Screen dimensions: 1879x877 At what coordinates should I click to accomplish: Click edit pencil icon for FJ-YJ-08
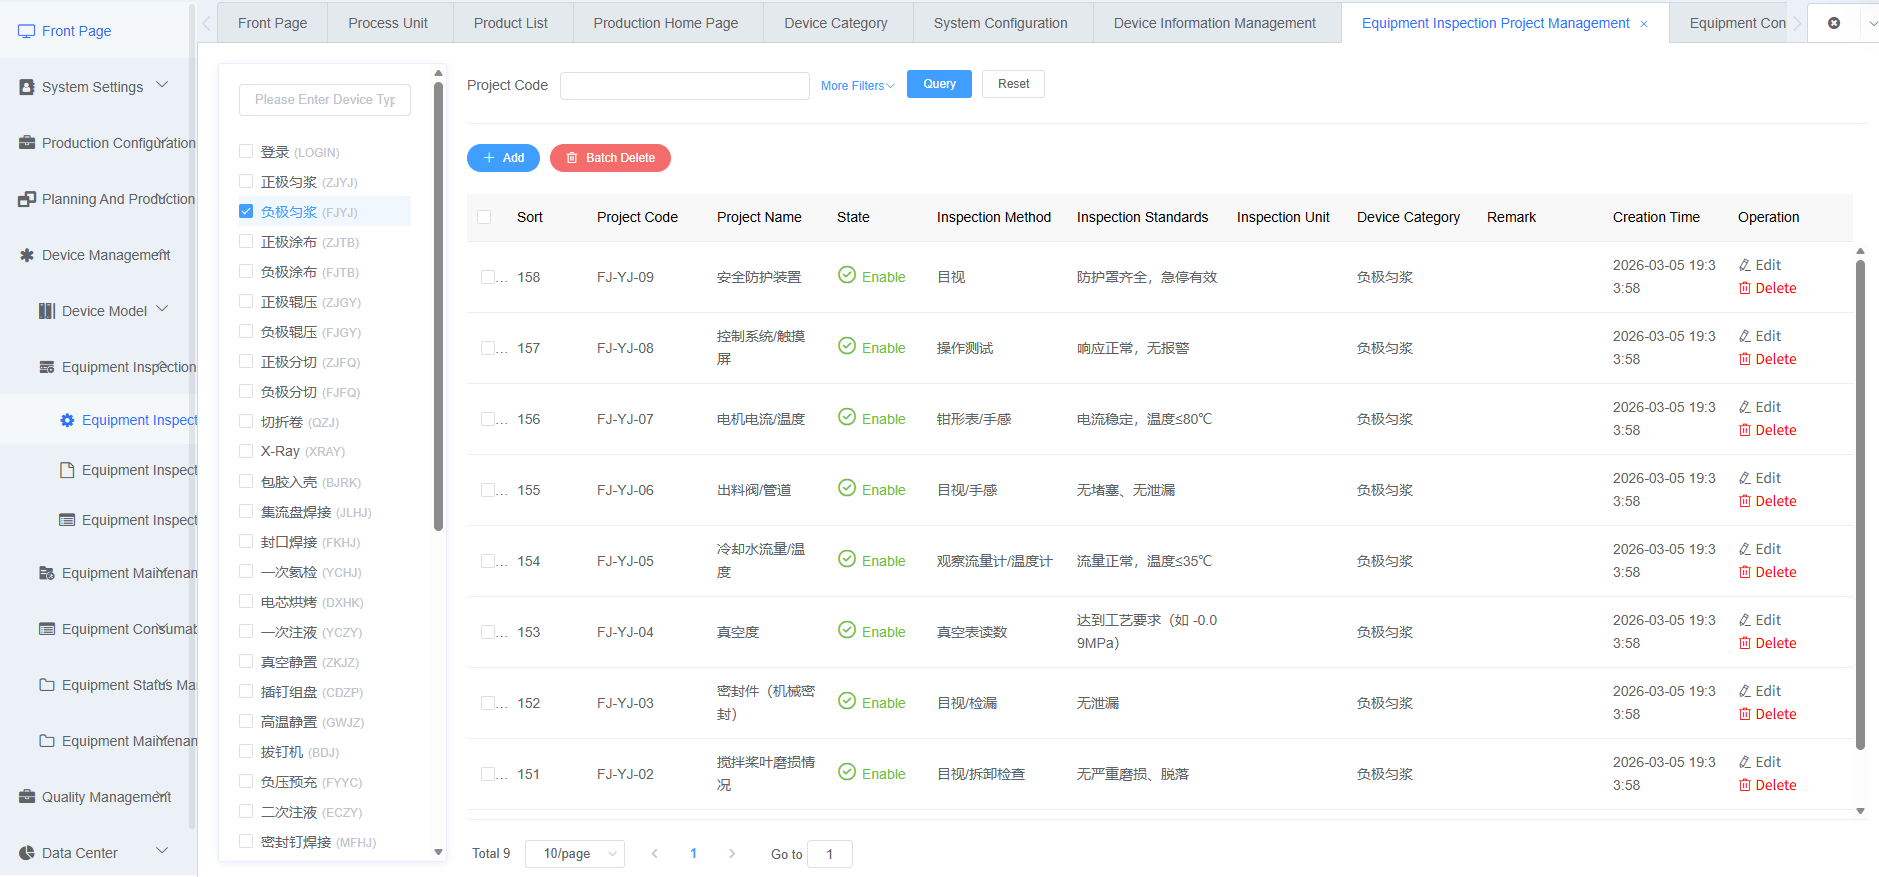click(1745, 336)
